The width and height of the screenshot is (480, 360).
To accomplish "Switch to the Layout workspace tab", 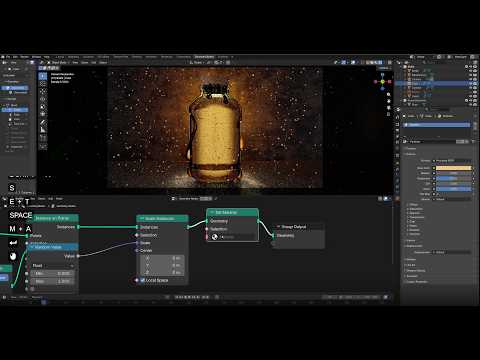I will click(60, 57).
